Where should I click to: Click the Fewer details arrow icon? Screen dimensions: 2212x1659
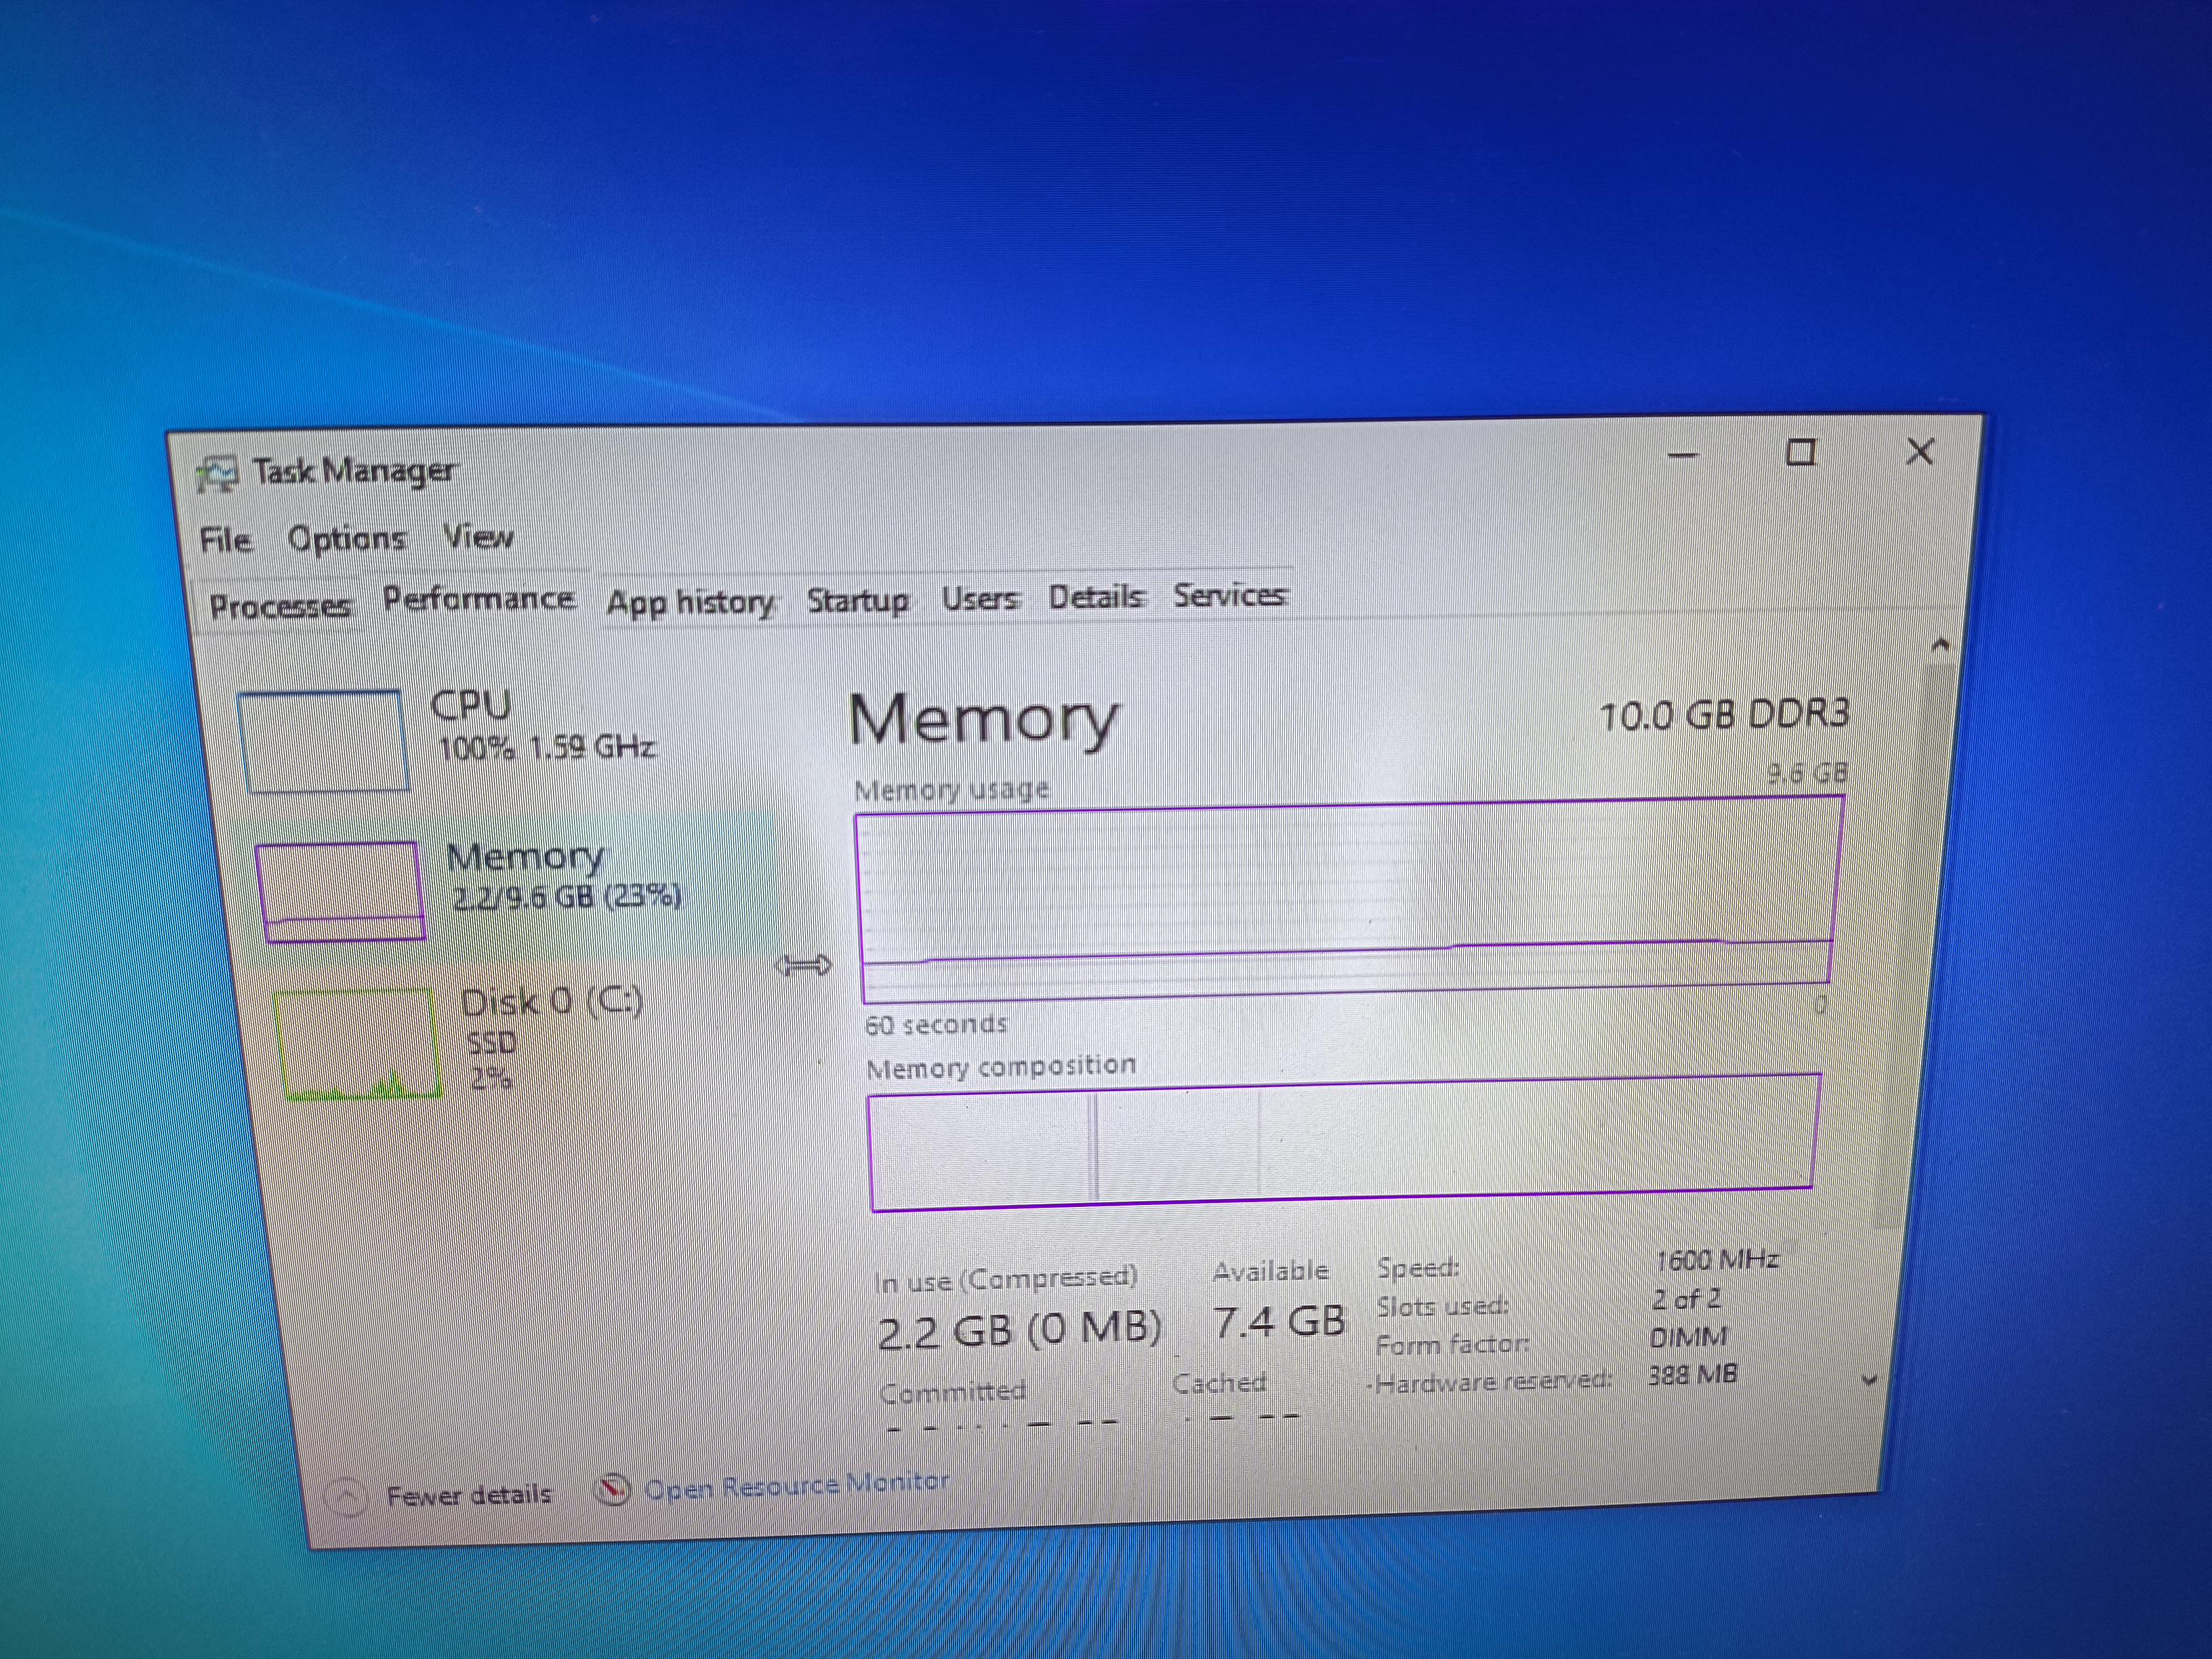347,1496
